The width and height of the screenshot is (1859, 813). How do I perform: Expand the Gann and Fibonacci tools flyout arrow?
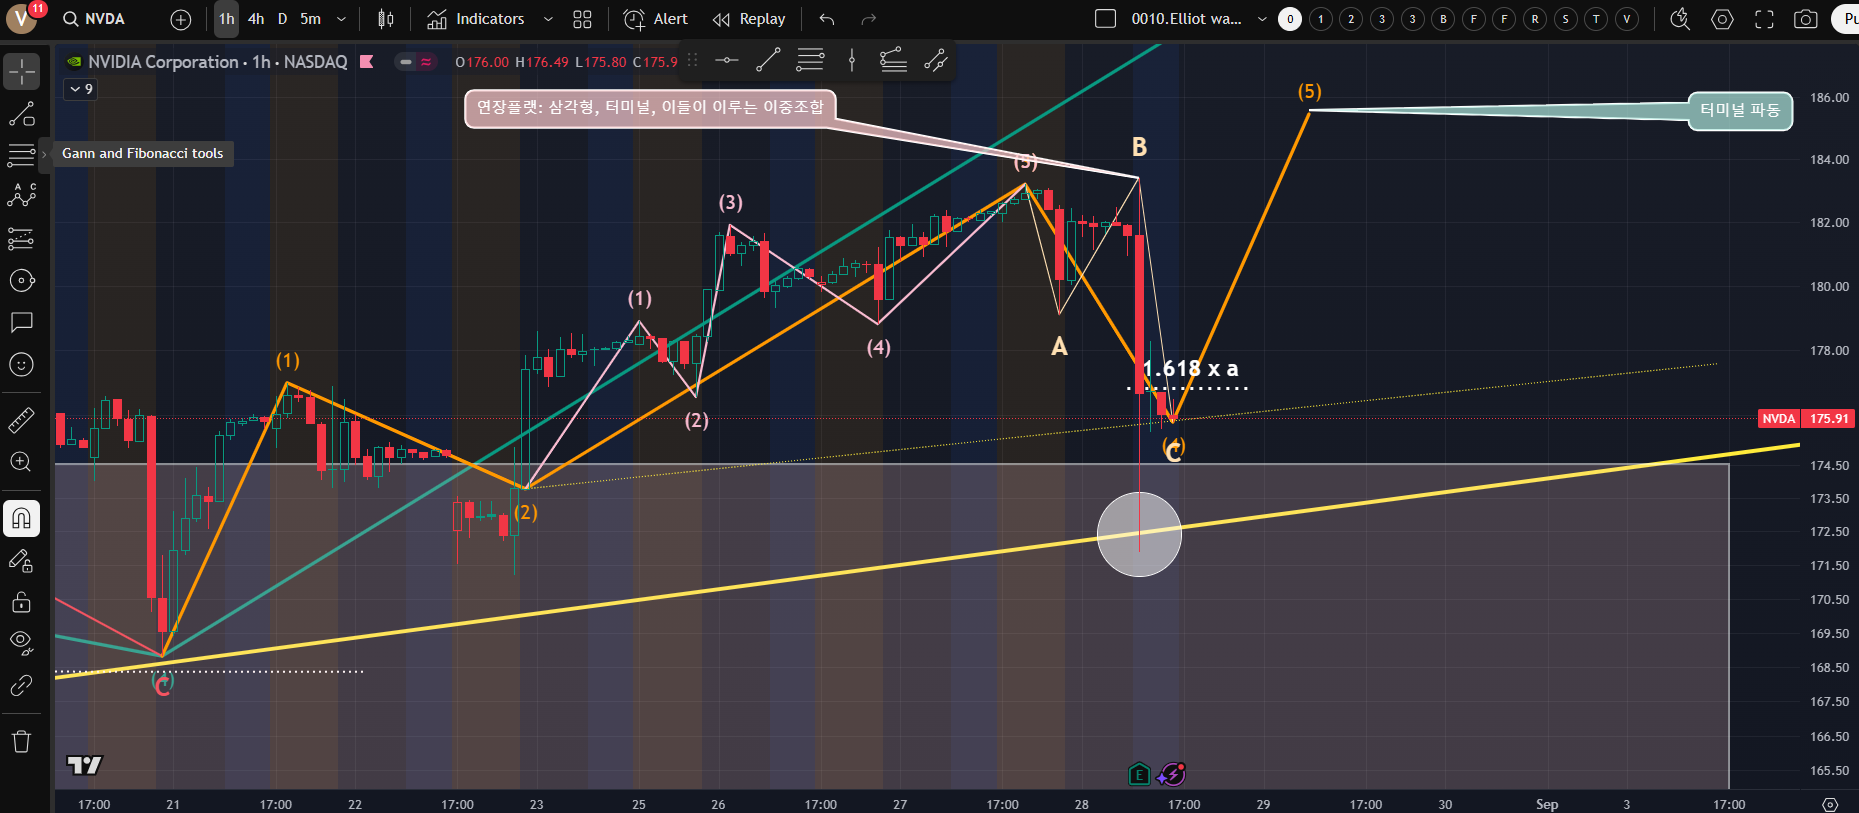44,155
